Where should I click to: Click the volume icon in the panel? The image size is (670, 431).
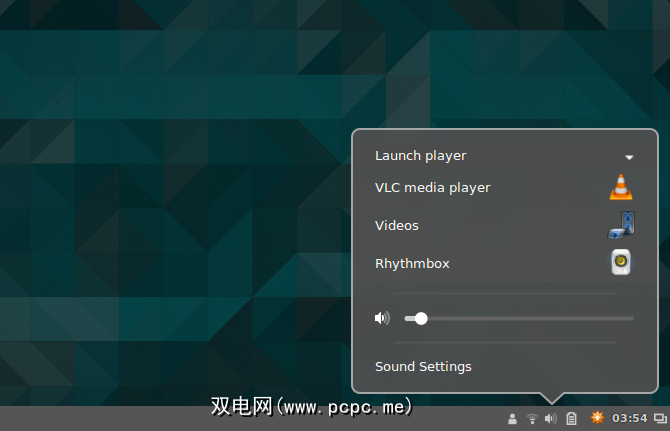pyautogui.click(x=551, y=419)
